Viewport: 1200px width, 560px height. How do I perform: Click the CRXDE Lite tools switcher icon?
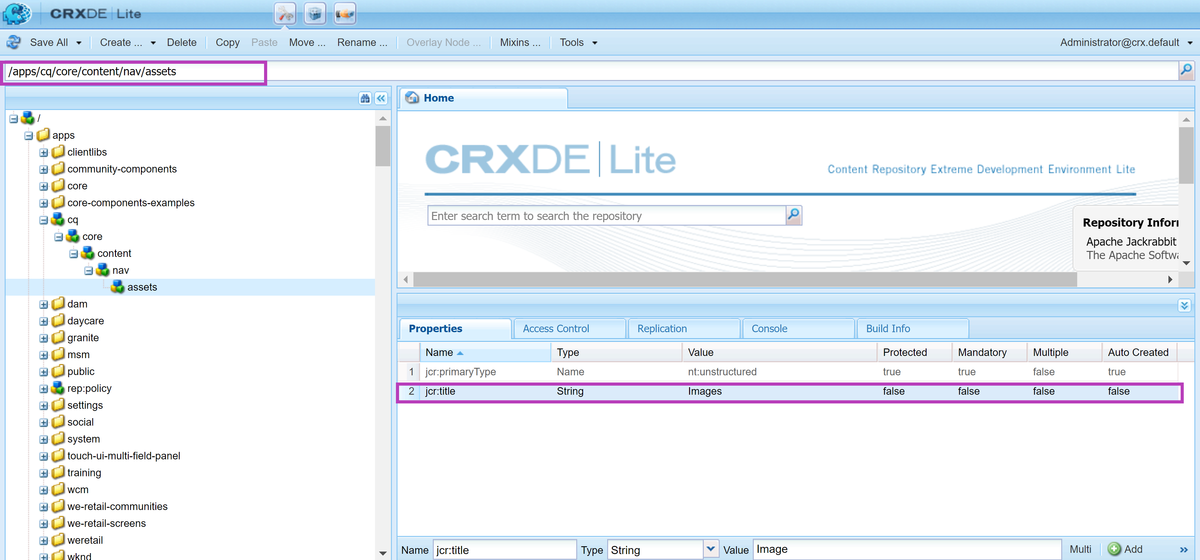(286, 14)
